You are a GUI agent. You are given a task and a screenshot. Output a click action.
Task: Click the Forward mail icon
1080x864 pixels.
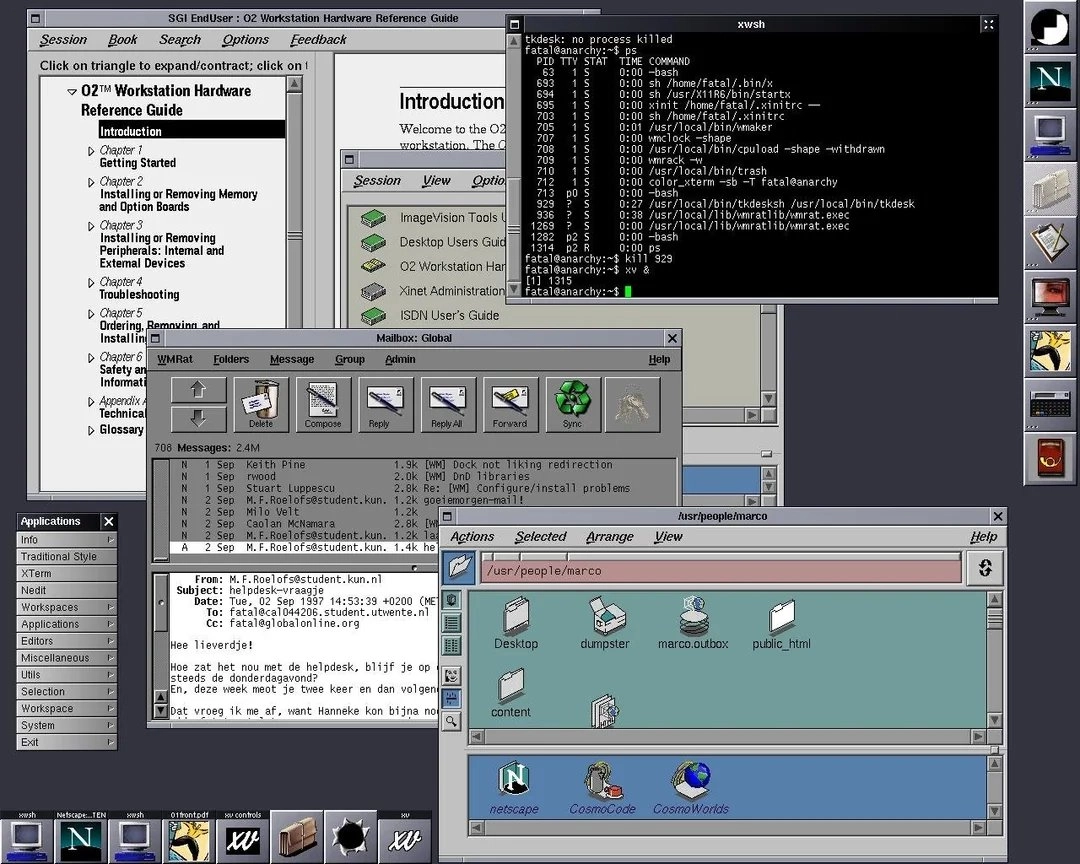pyautogui.click(x=509, y=403)
